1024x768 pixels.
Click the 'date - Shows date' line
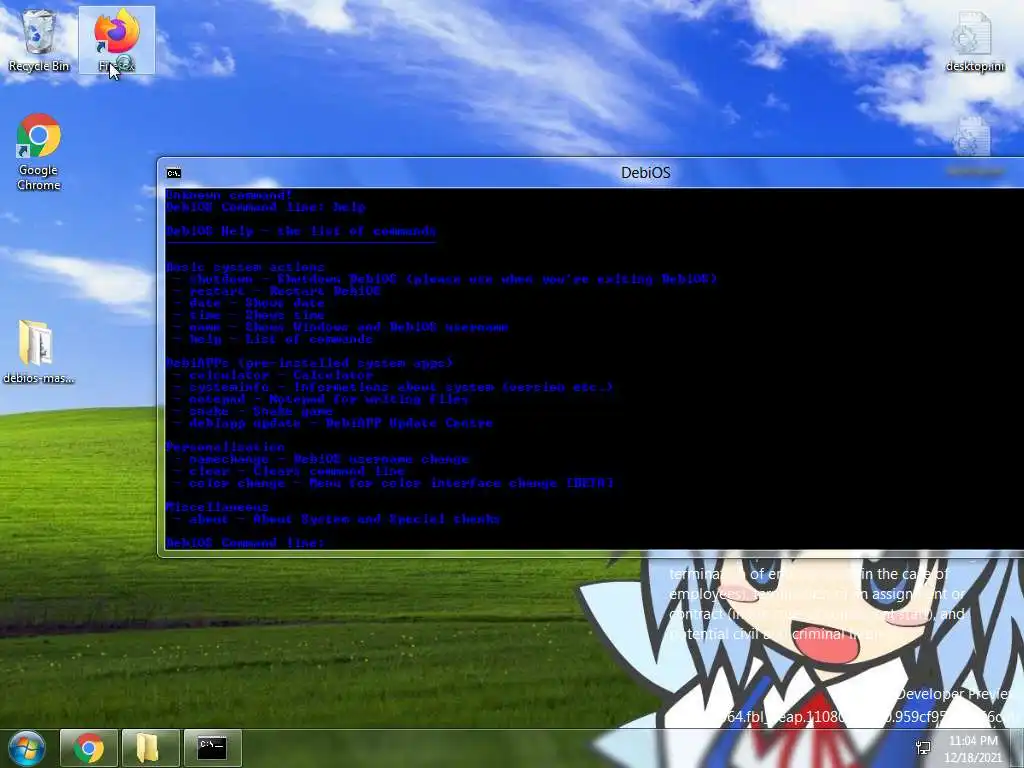click(249, 303)
